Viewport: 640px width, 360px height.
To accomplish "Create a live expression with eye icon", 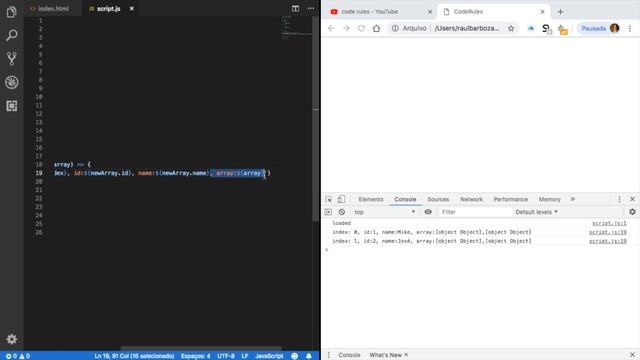I will click(x=428, y=212).
